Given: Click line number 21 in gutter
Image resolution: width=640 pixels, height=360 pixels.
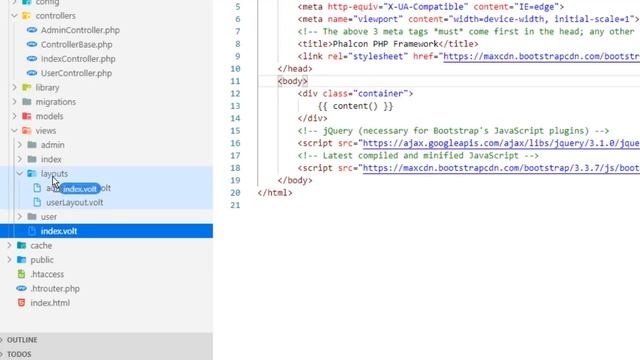Looking at the screenshot, I should tap(235, 205).
